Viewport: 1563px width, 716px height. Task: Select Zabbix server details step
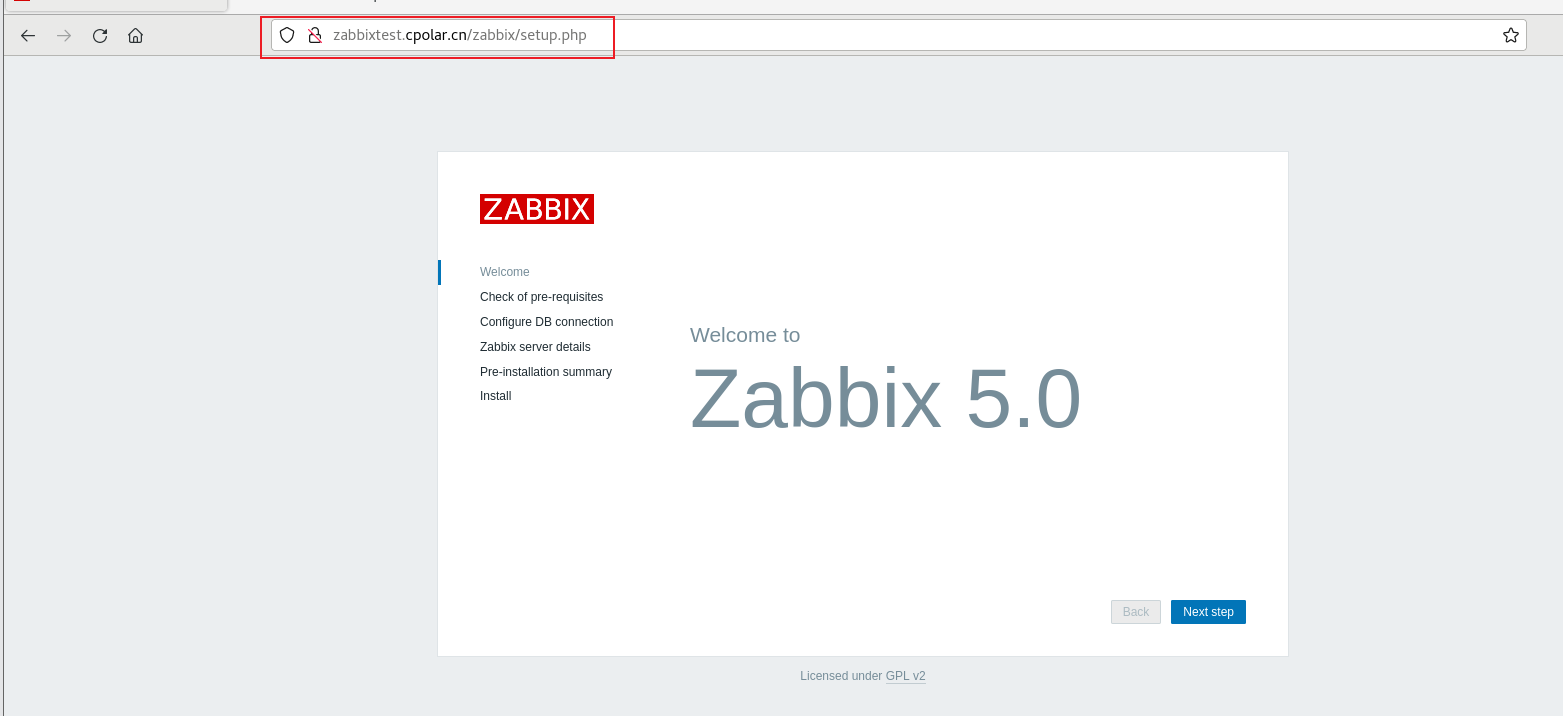tap(535, 347)
